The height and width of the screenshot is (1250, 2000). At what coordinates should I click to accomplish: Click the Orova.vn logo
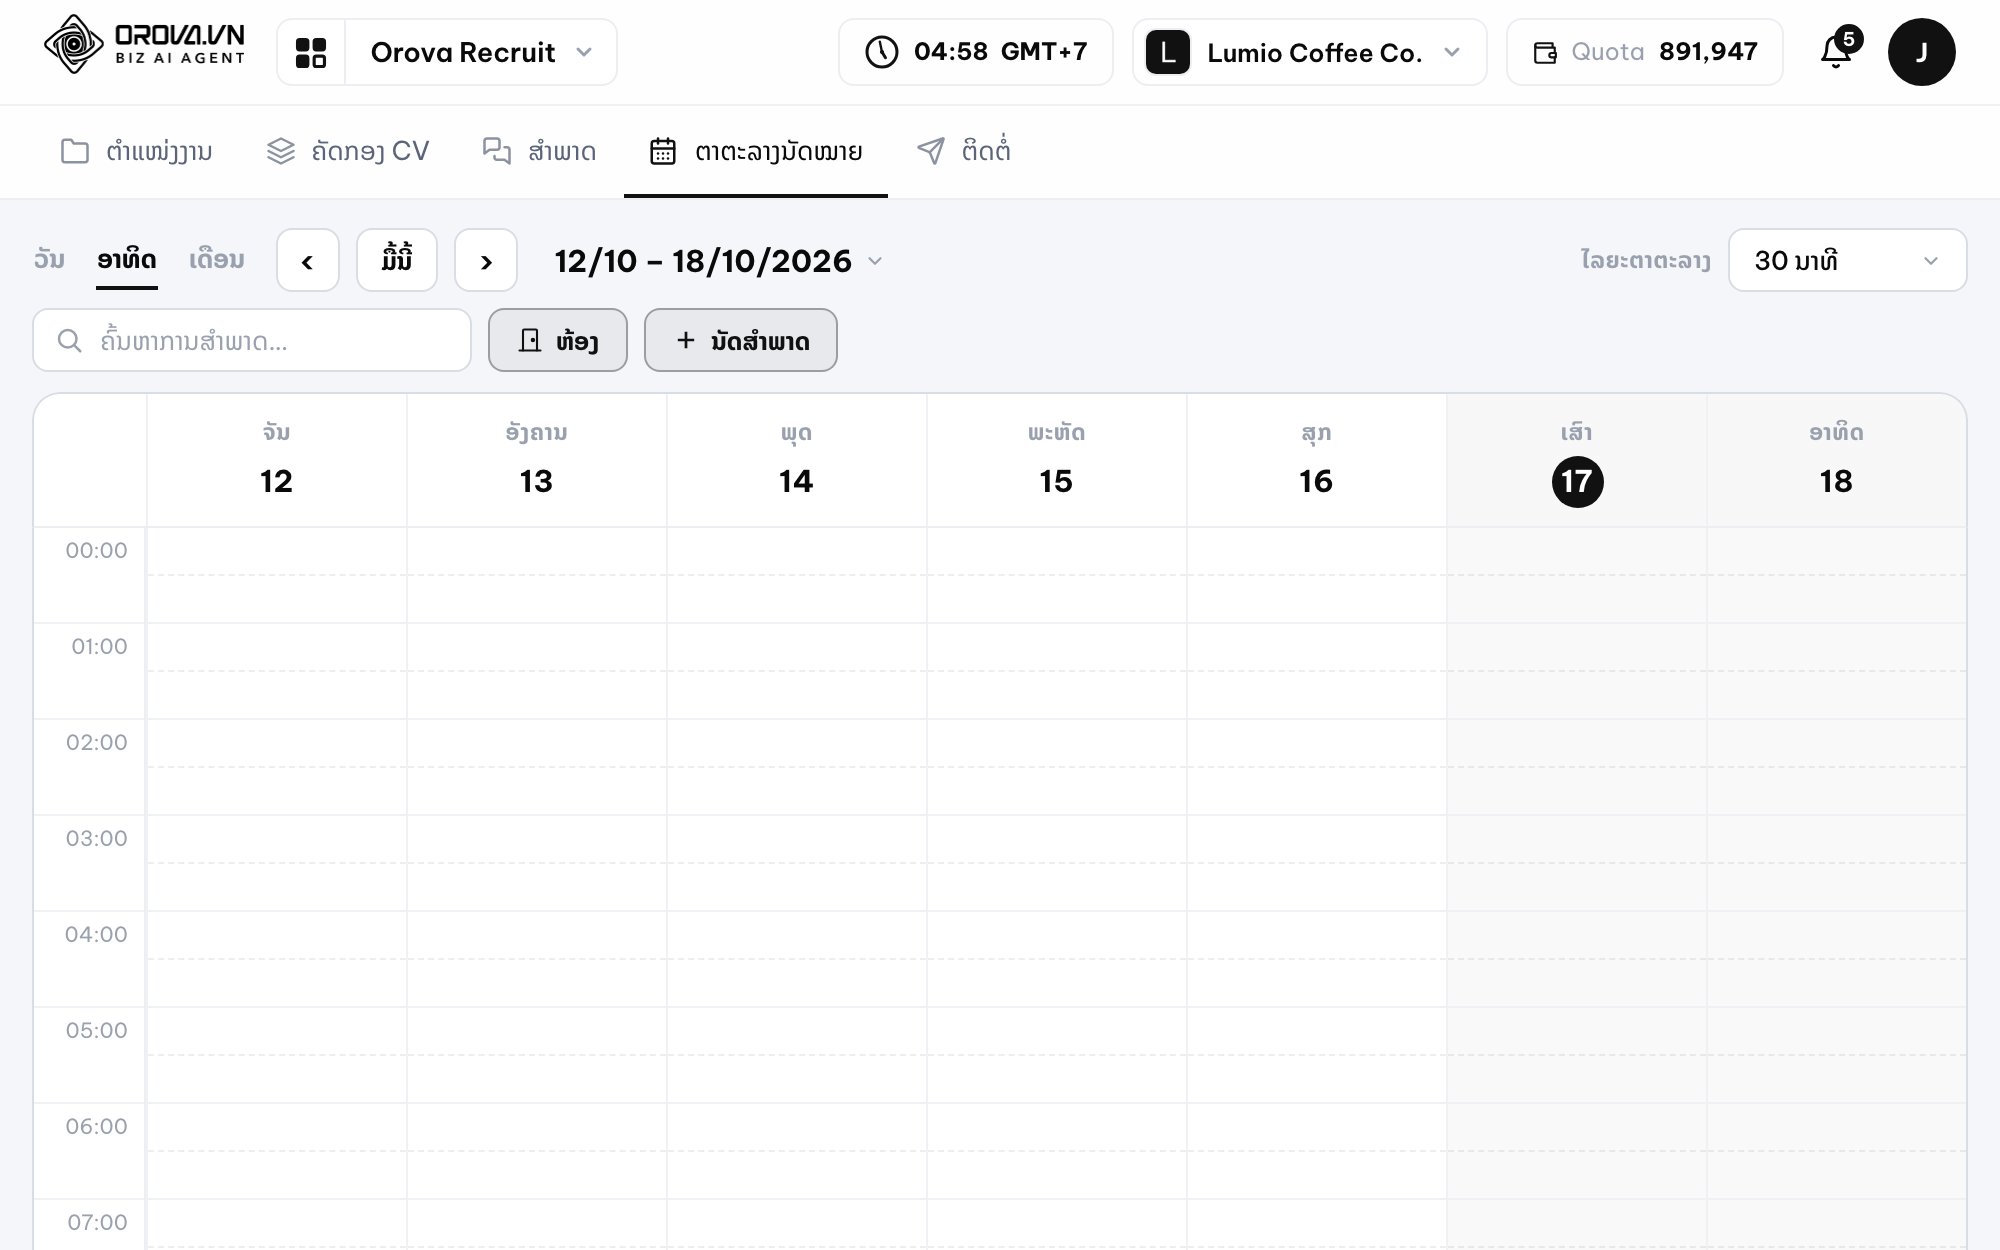(144, 45)
